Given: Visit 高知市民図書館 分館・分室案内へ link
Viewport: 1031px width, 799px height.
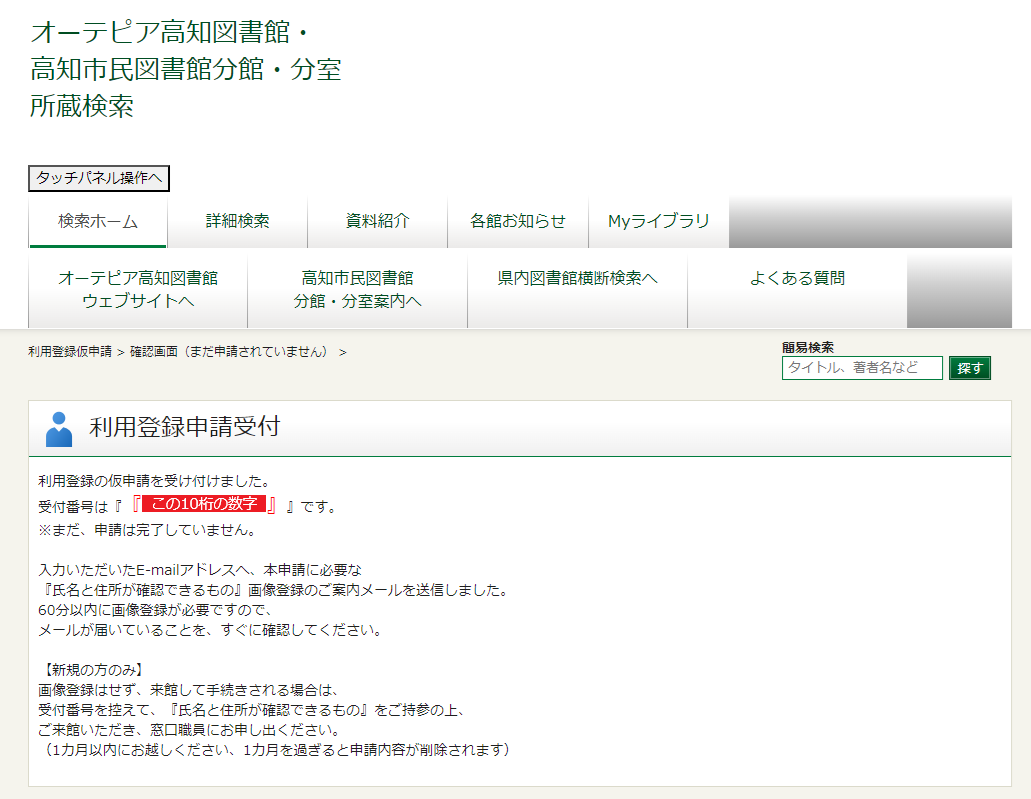Looking at the screenshot, I should (358, 290).
